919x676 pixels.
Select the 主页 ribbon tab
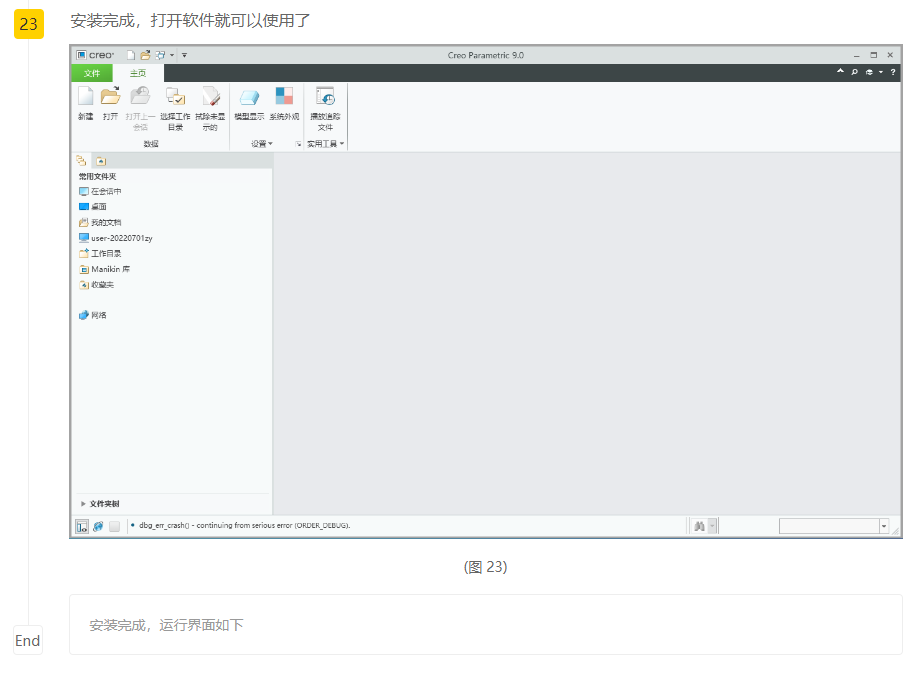click(138, 73)
